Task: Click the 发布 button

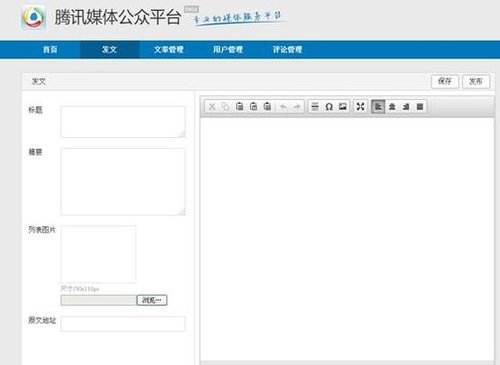Action: pyautogui.click(x=476, y=81)
